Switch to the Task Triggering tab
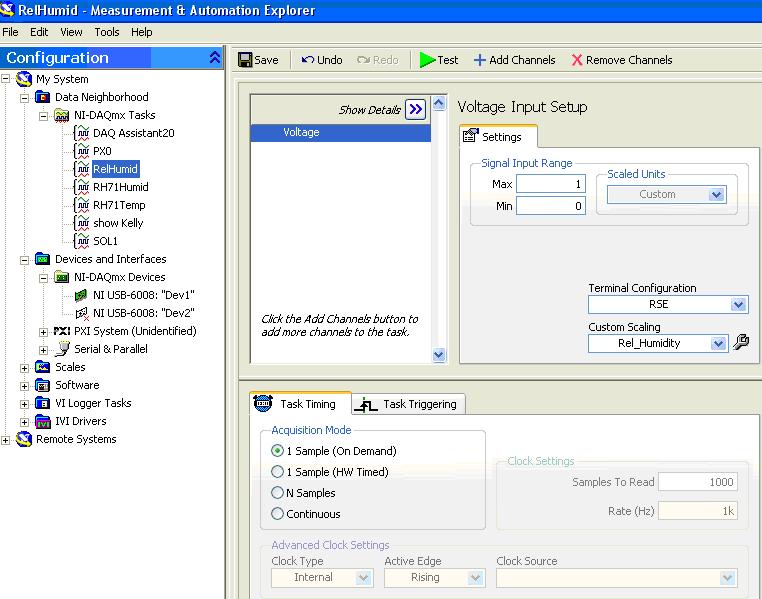 pos(409,404)
